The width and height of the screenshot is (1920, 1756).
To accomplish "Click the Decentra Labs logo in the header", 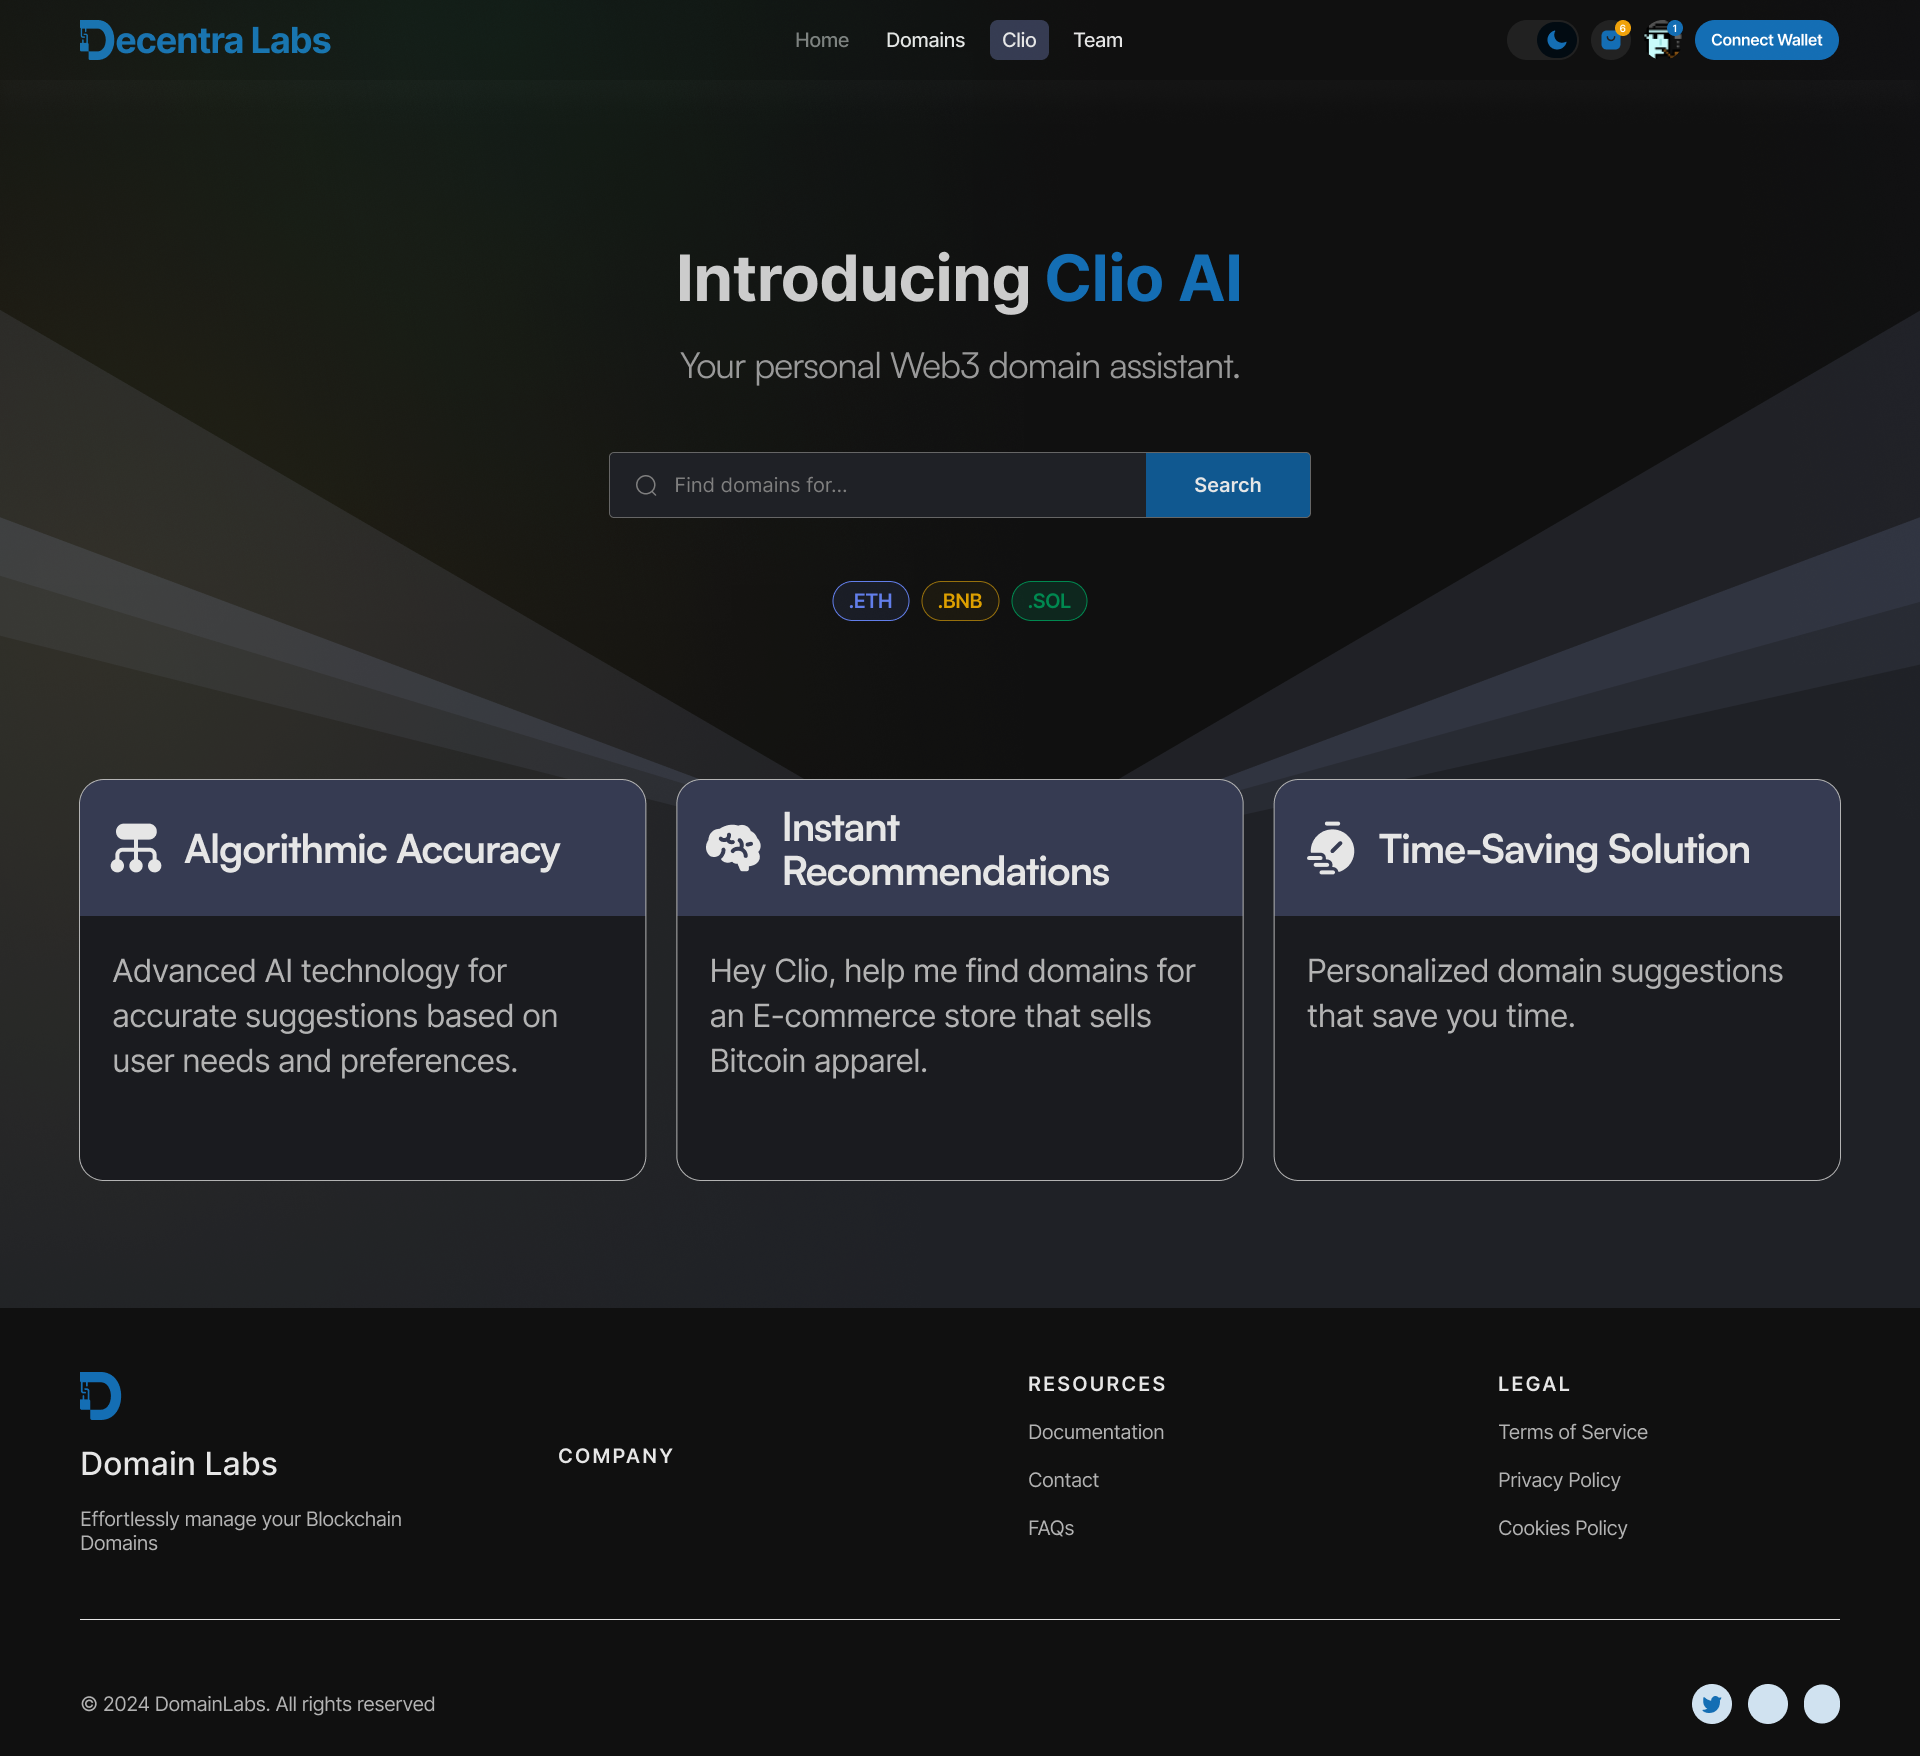I will tap(204, 39).
